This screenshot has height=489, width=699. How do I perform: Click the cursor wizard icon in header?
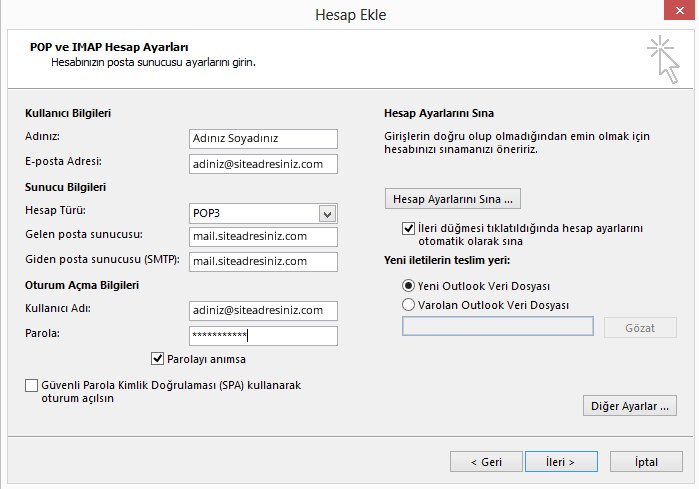click(663, 59)
